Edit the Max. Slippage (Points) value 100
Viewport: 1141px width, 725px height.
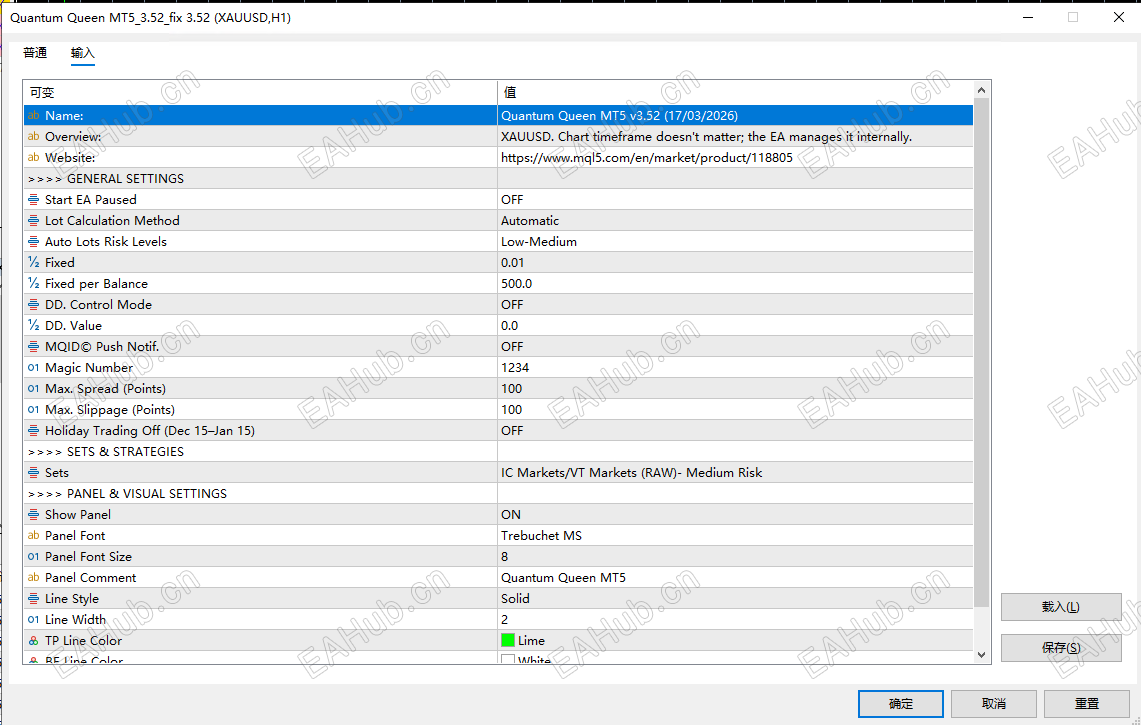pyautogui.click(x=735, y=410)
